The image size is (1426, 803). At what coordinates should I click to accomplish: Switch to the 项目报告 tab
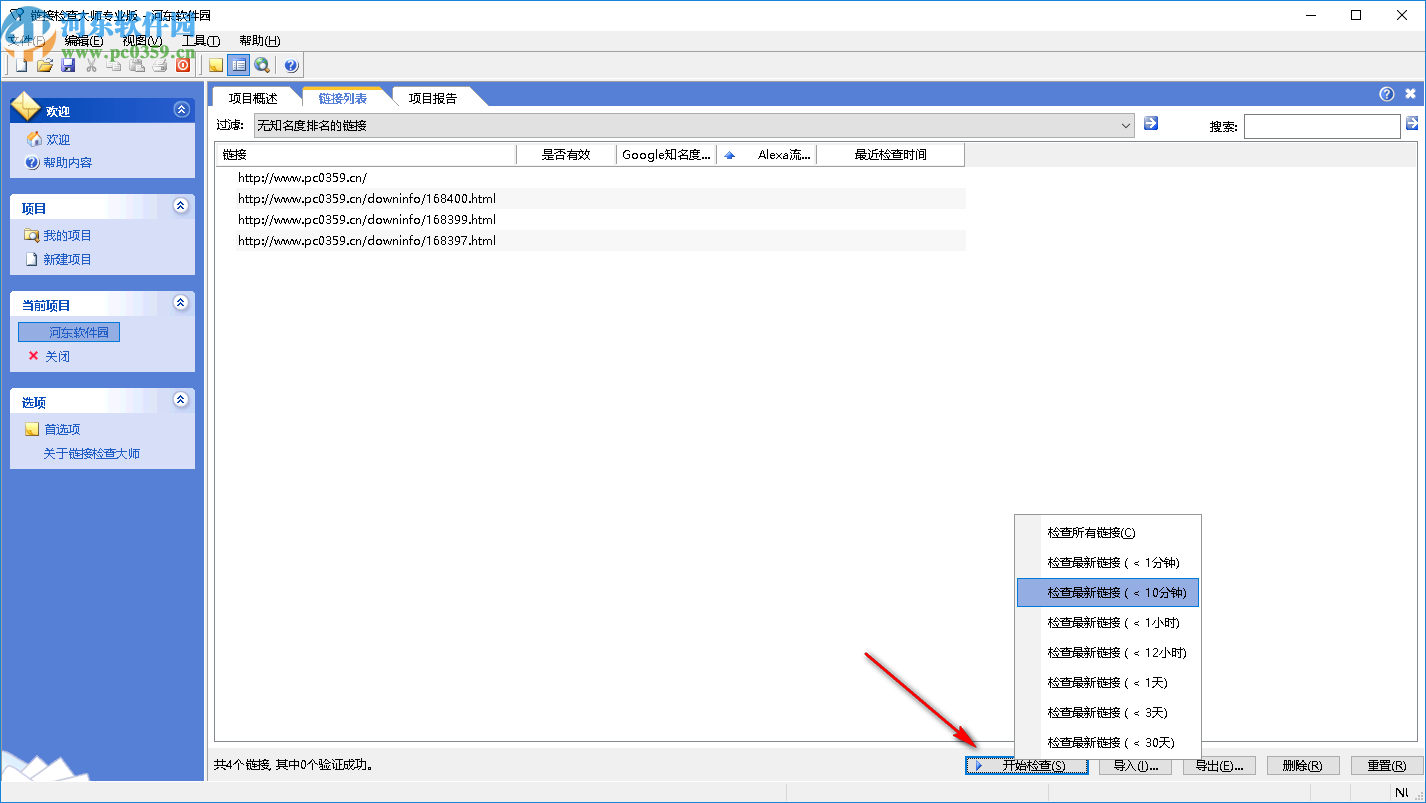[x=433, y=98]
